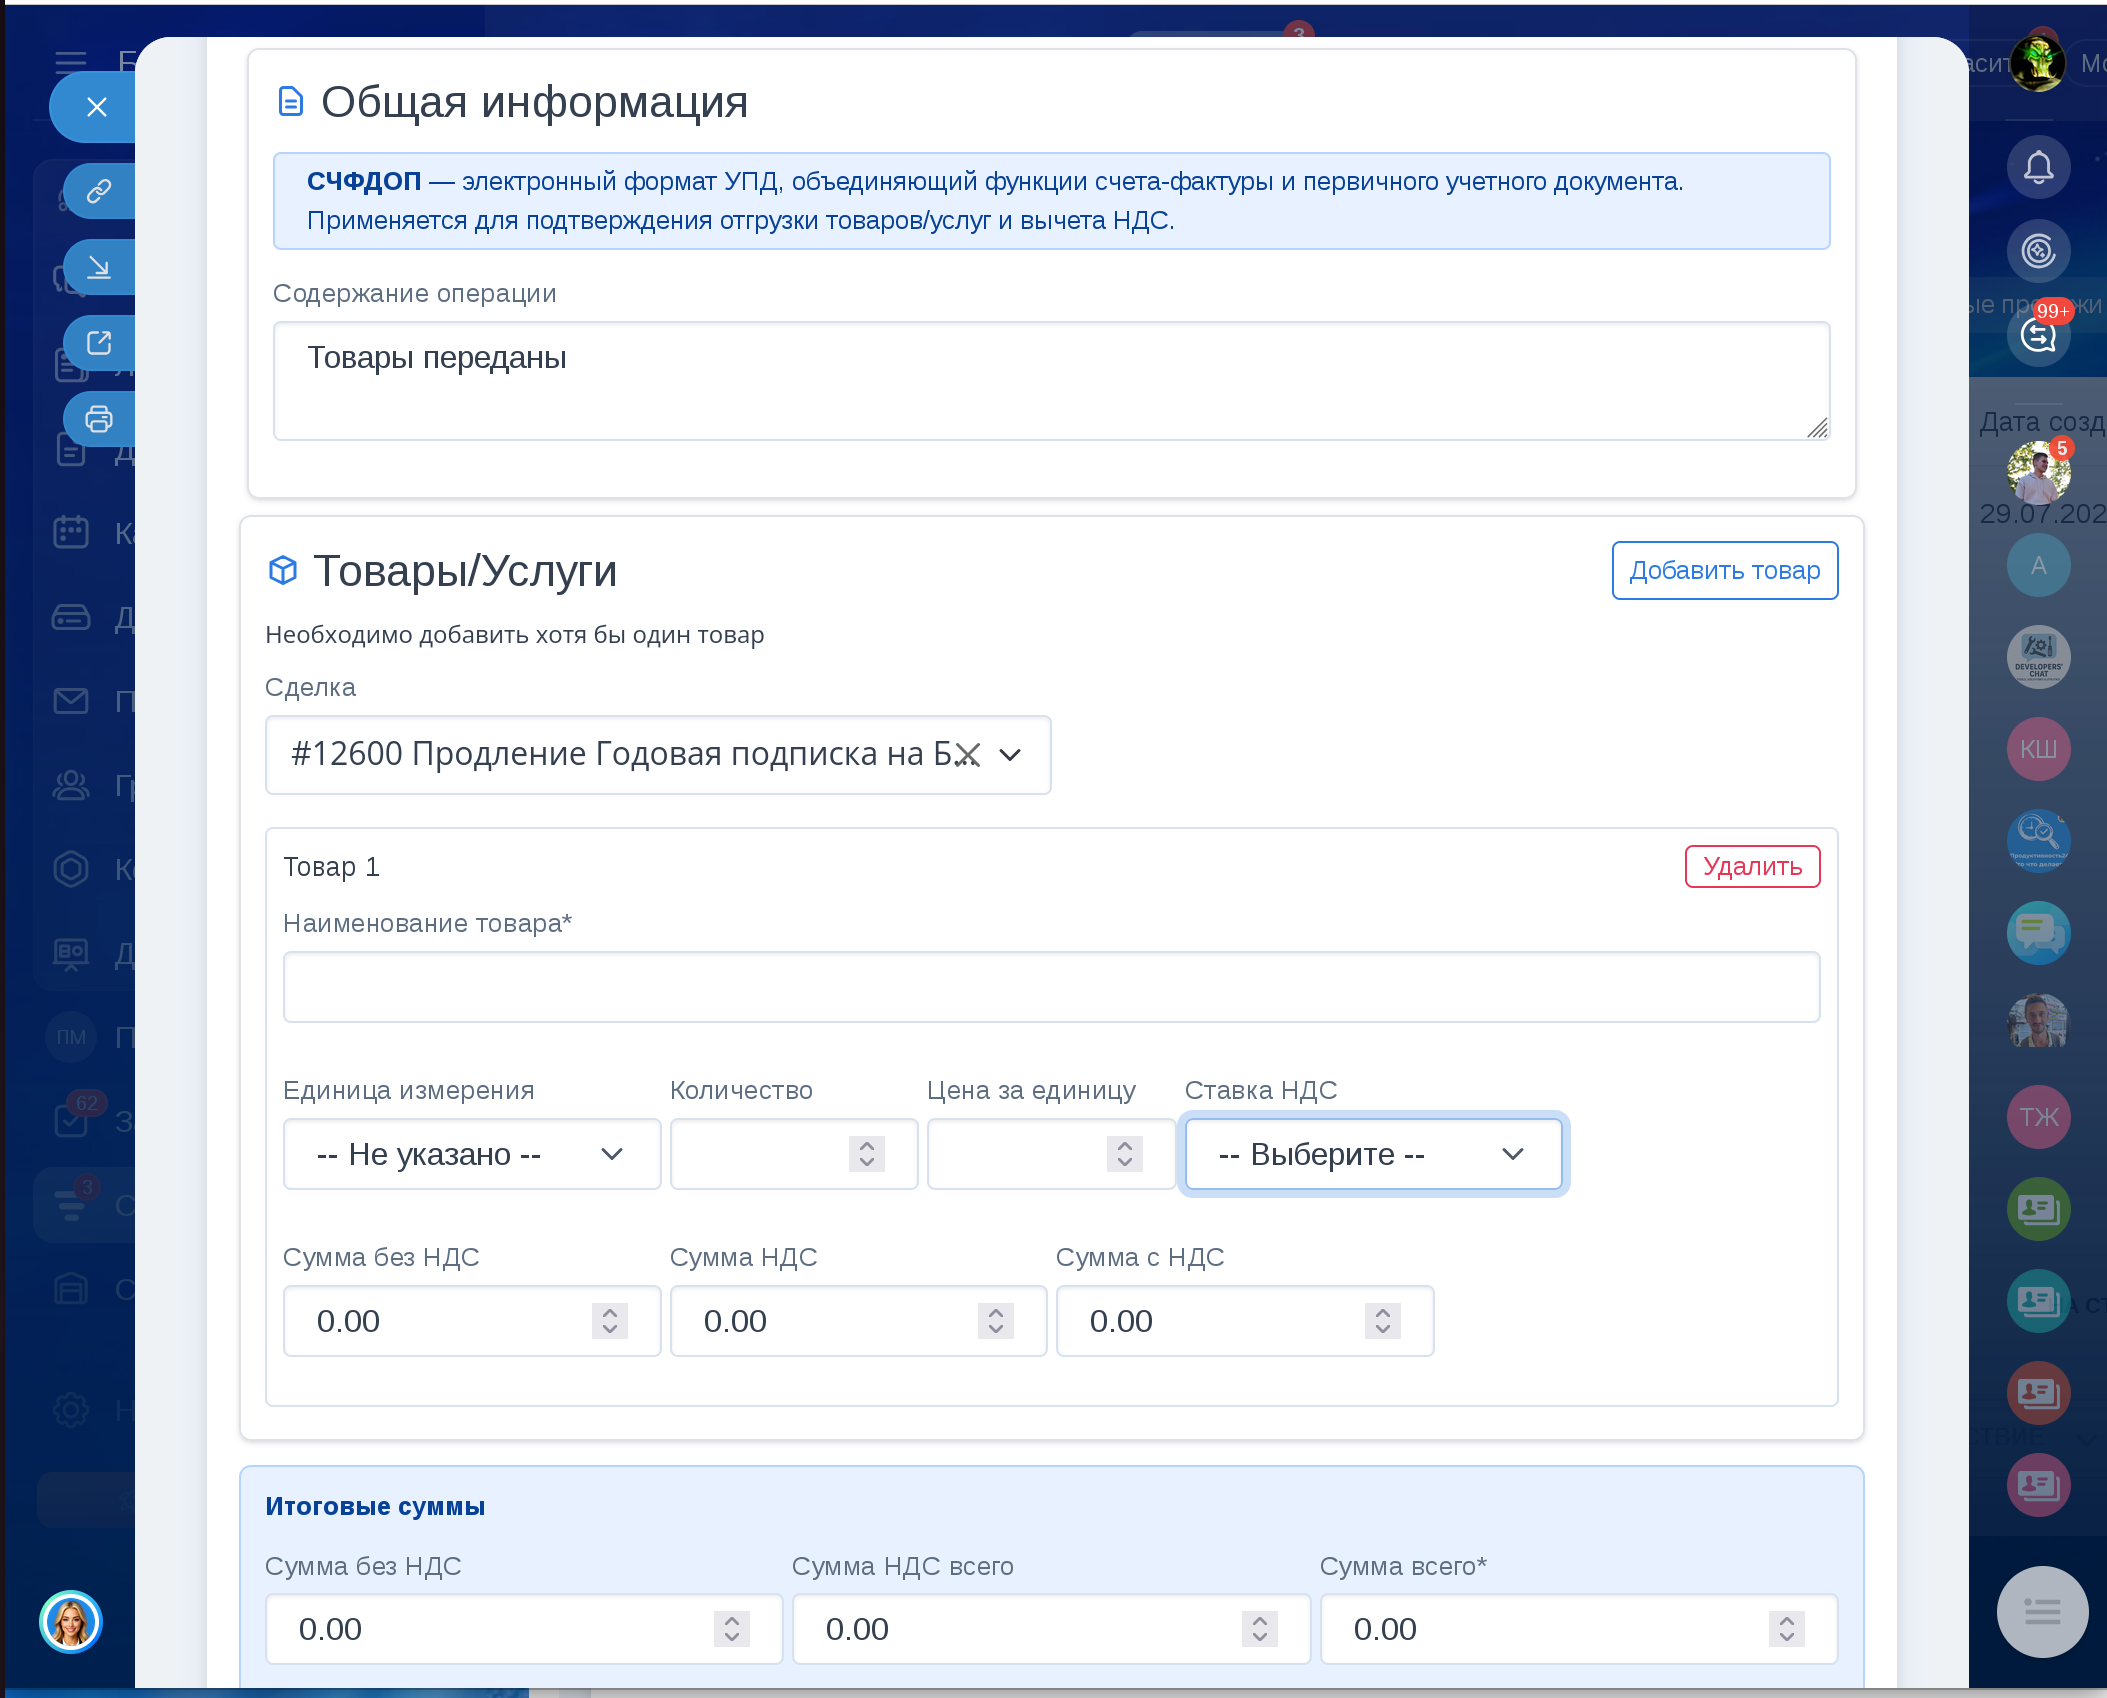Click the Удалить button for Товар 1

pos(1752,867)
